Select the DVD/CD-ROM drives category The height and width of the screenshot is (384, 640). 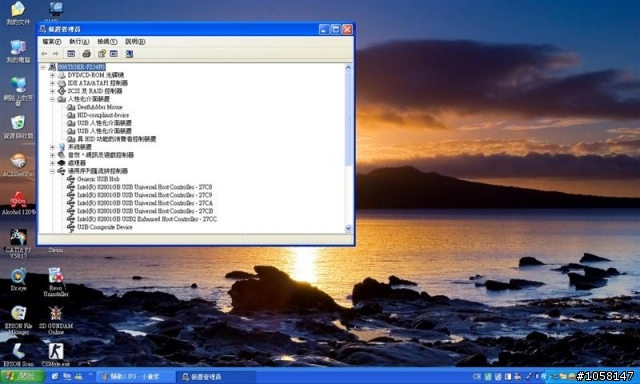(x=96, y=75)
